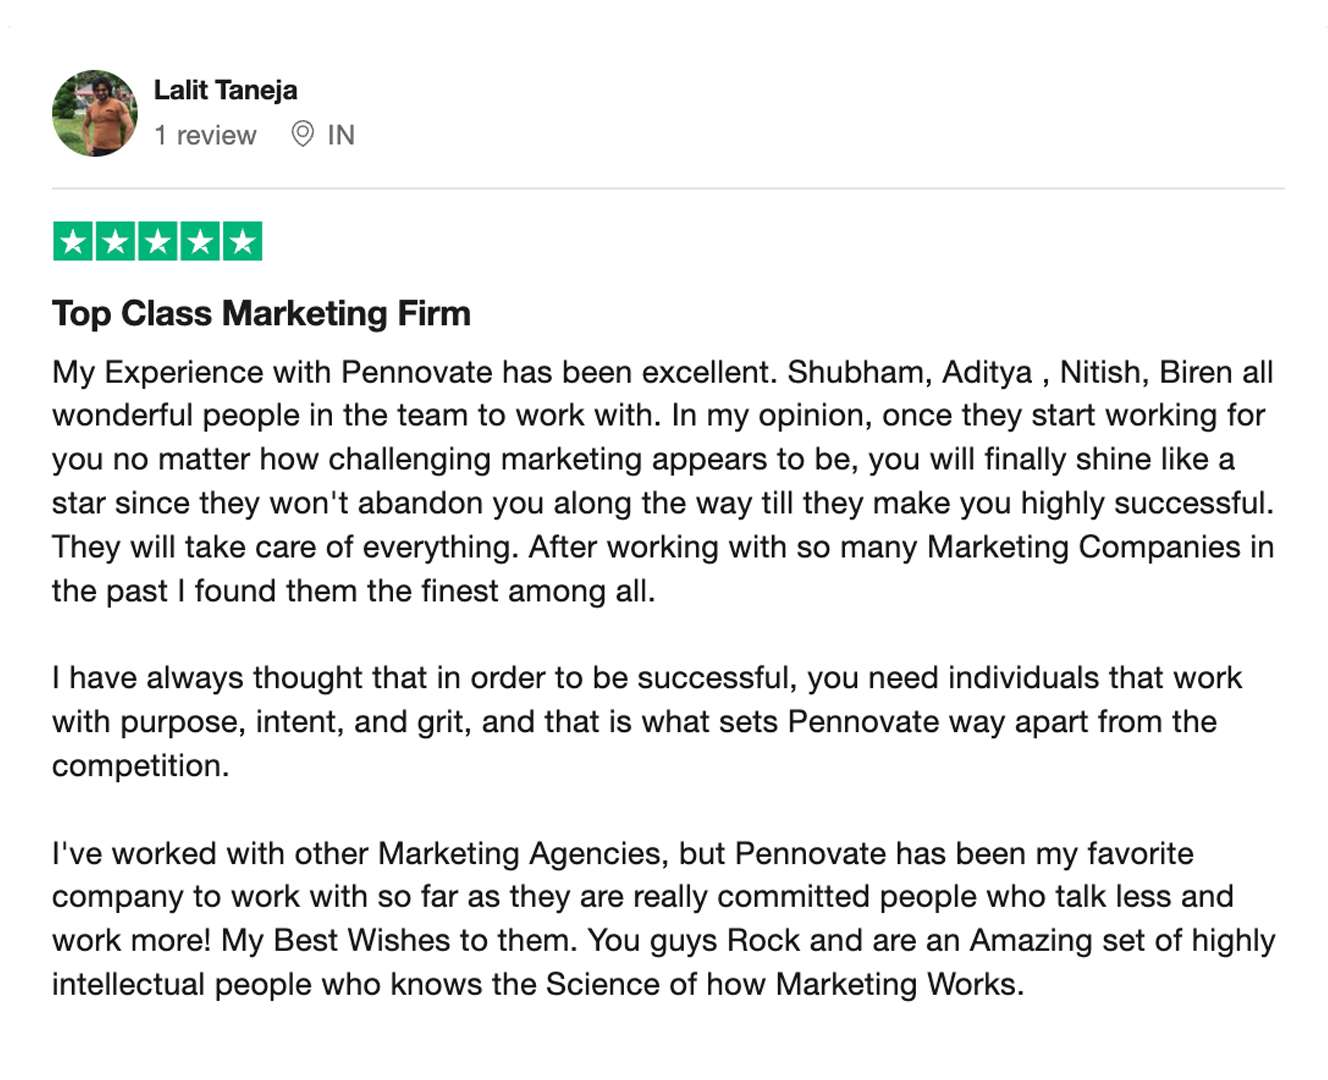Click the second green rating star
This screenshot has width=1328, height=1080.
point(115,241)
